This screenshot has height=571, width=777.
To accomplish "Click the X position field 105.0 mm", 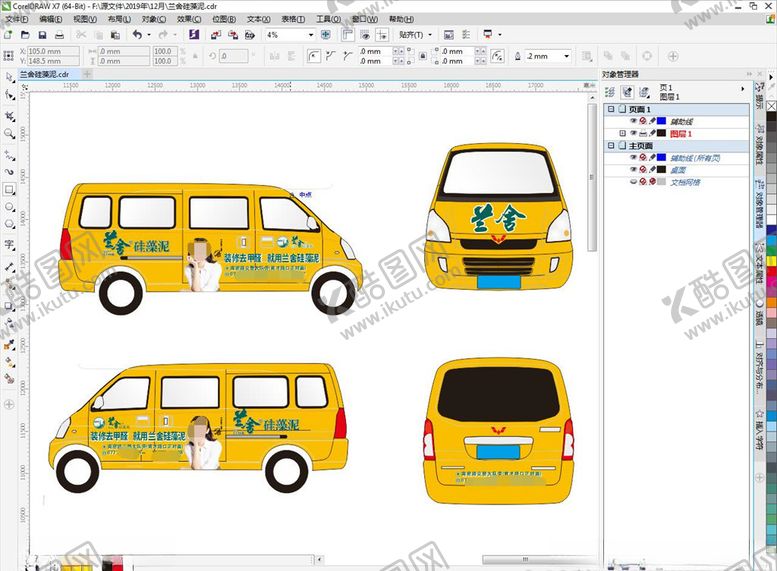I will 53,51.
